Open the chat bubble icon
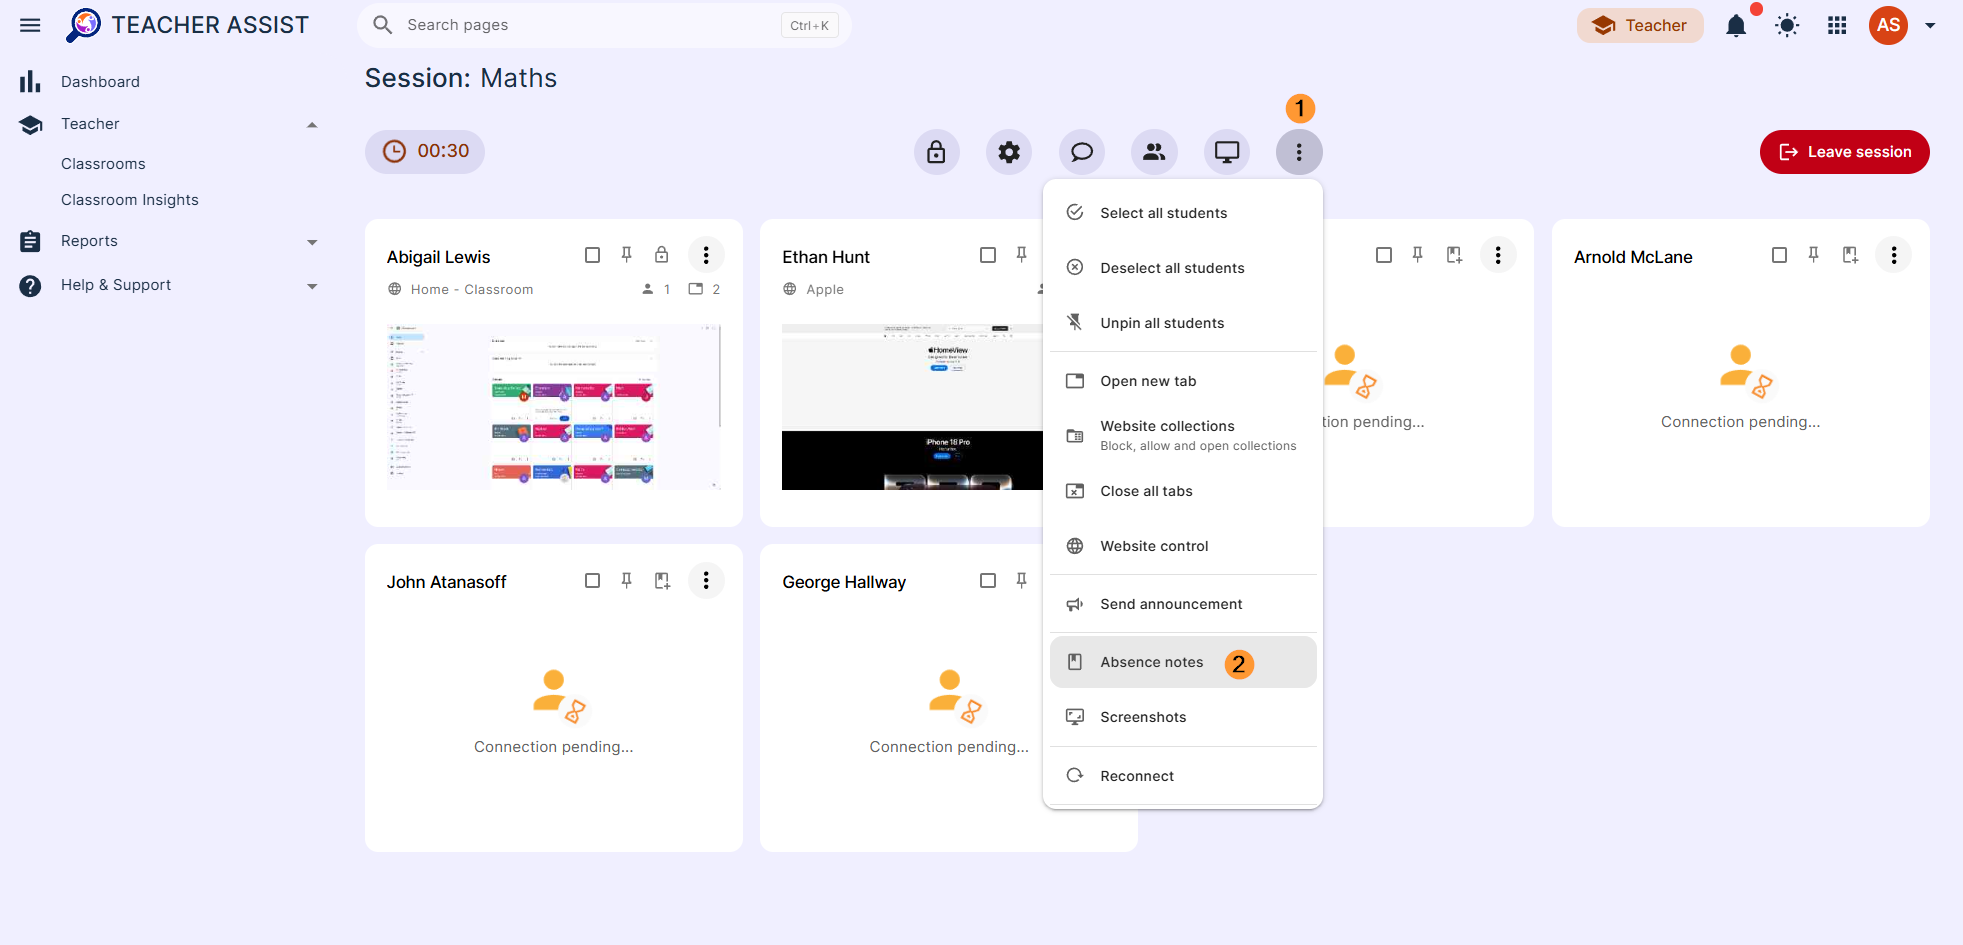 click(1082, 152)
